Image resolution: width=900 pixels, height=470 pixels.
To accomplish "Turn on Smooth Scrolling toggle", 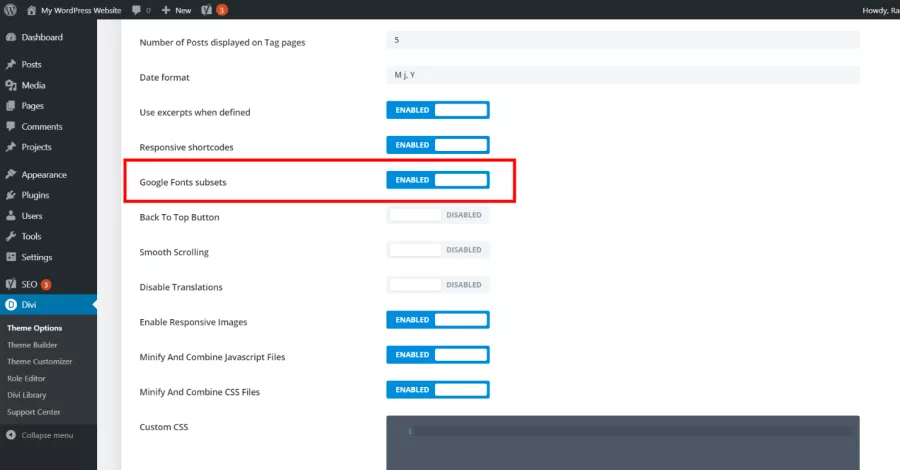I will pos(437,250).
